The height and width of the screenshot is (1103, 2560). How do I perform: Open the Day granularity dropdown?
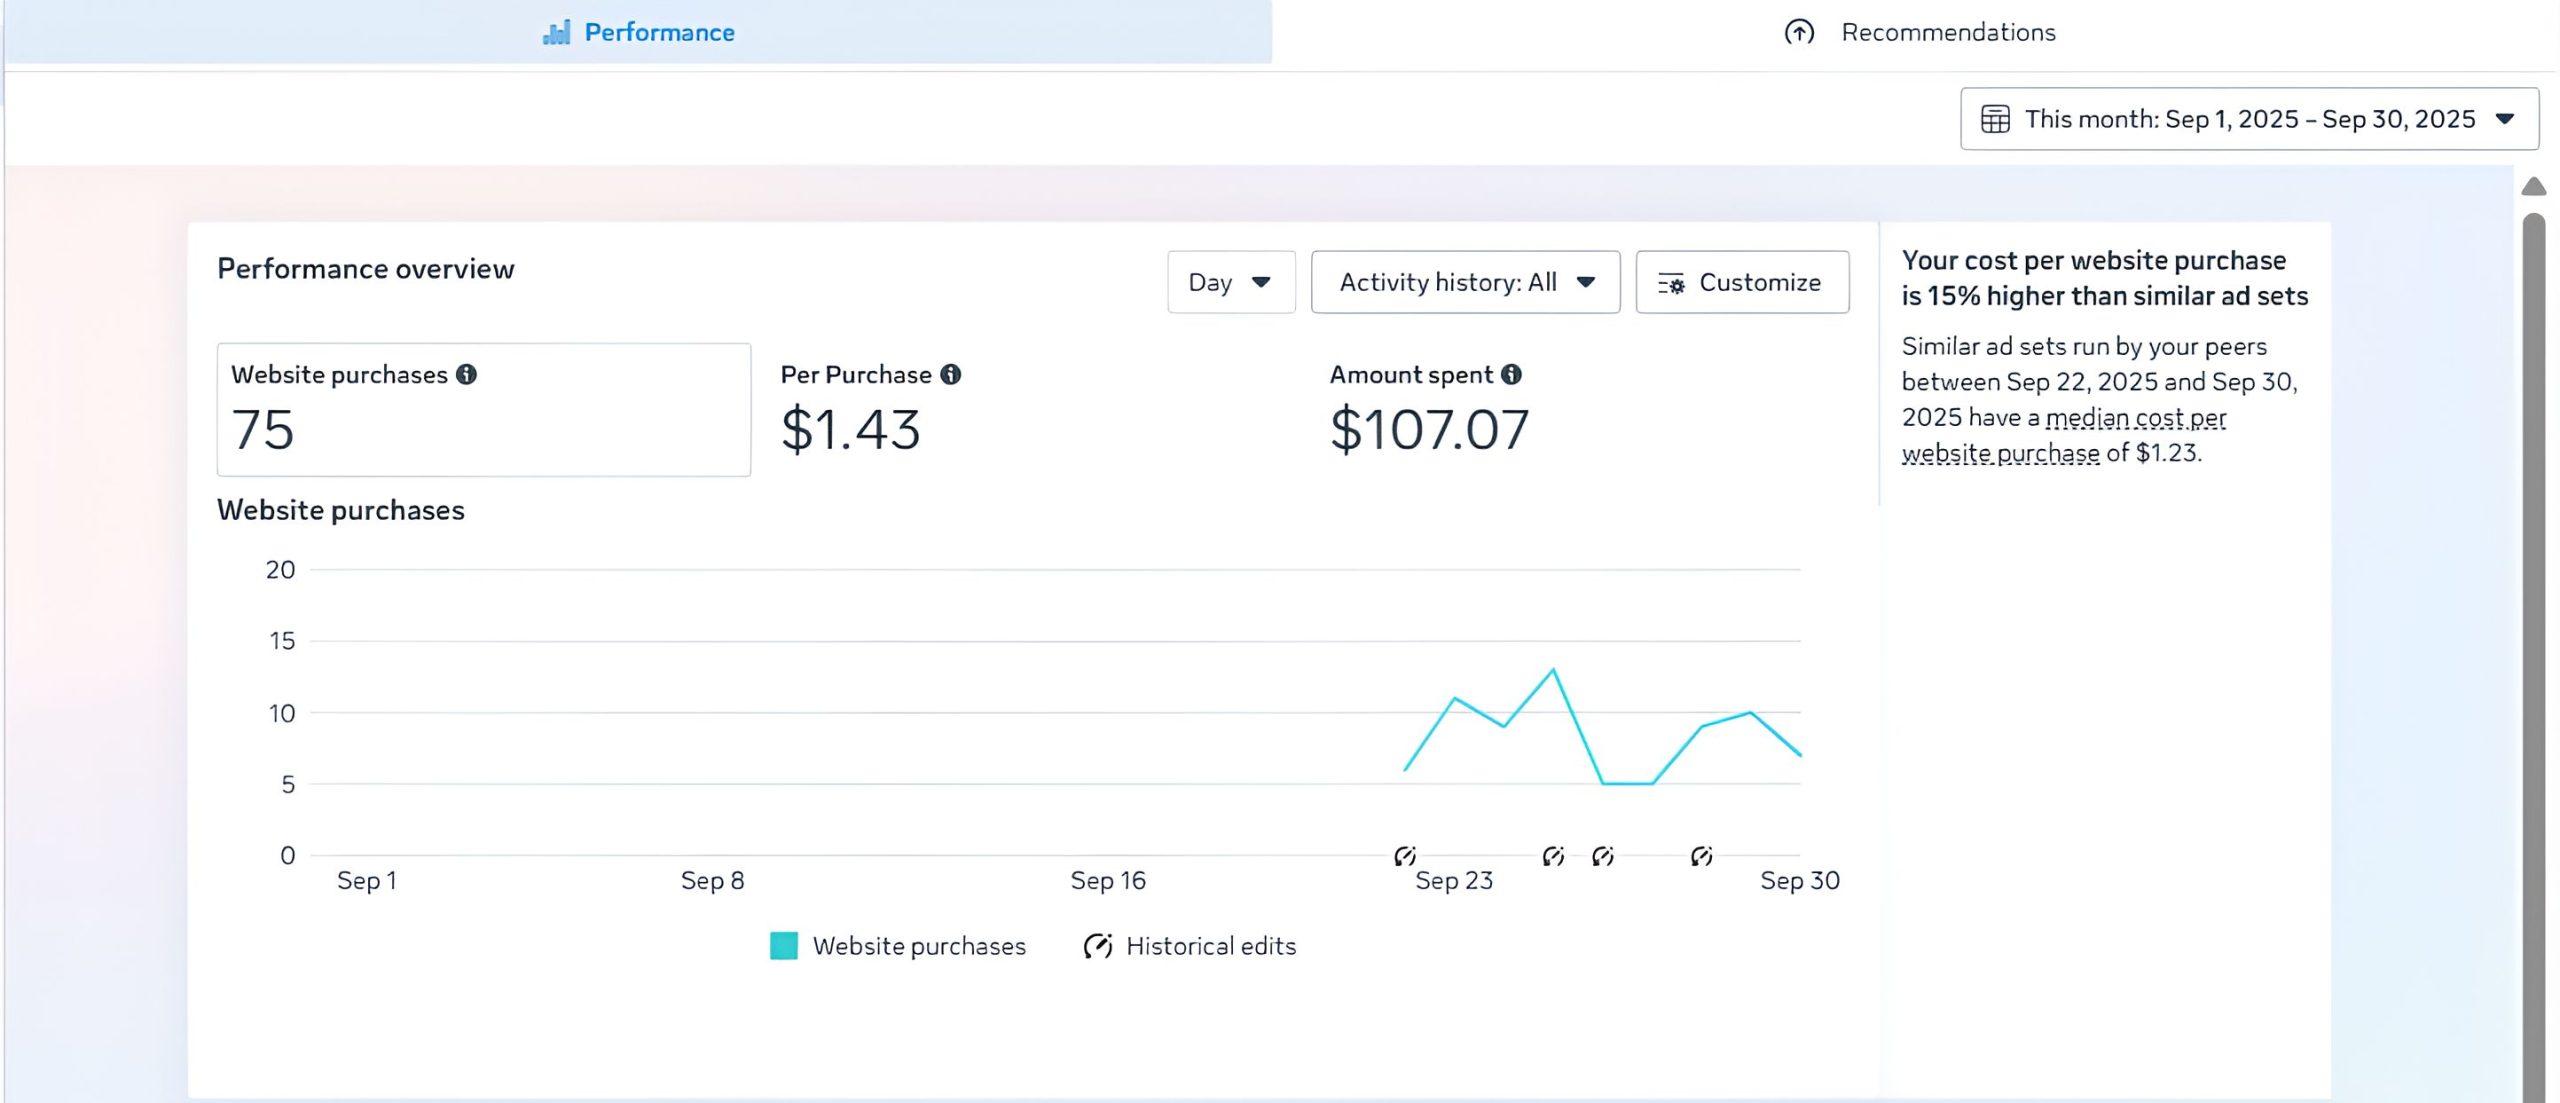[x=1230, y=283]
